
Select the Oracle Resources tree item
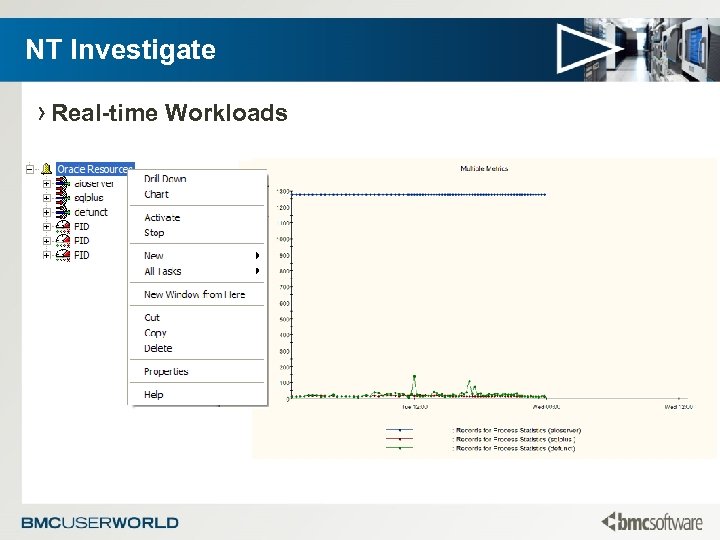[95, 169]
